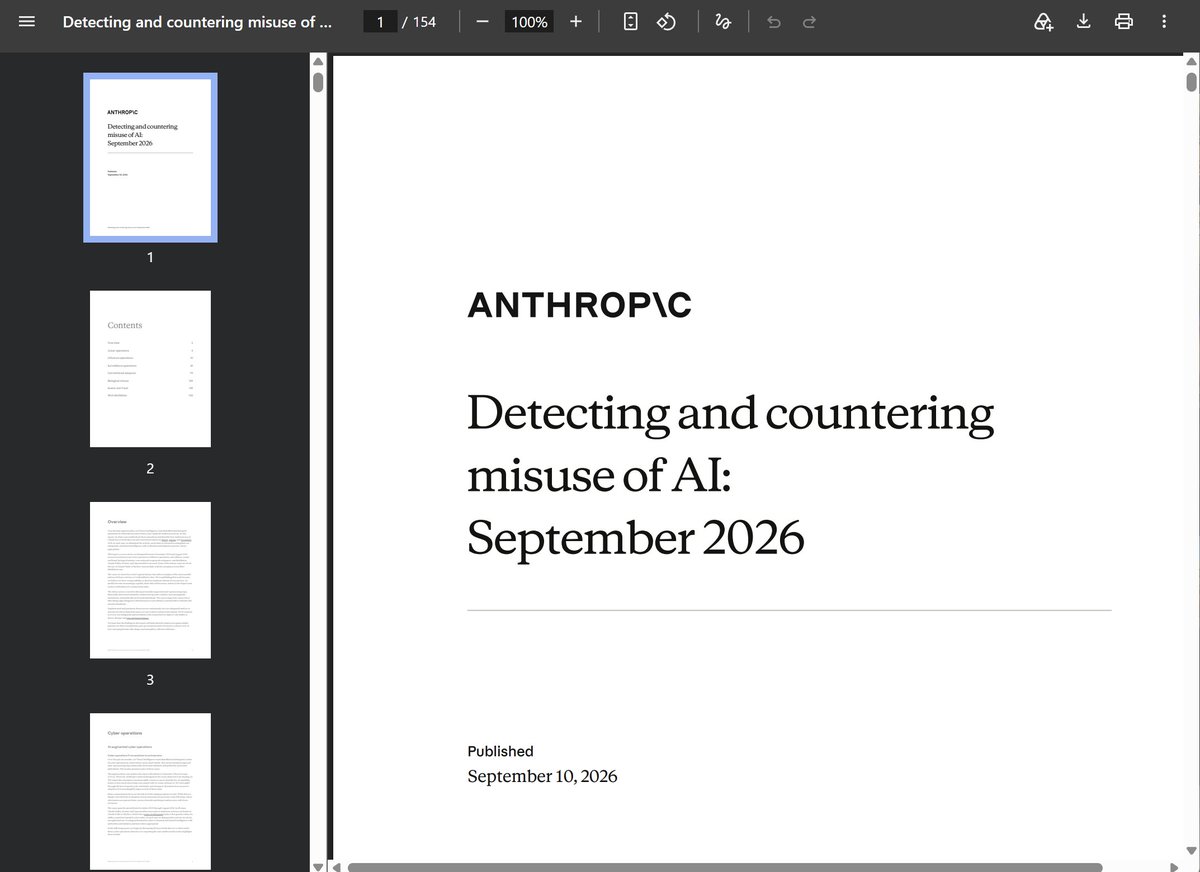Viewport: 1200px width, 872px height.
Task: Click the document scroll up arrow
Action: tap(1191, 61)
